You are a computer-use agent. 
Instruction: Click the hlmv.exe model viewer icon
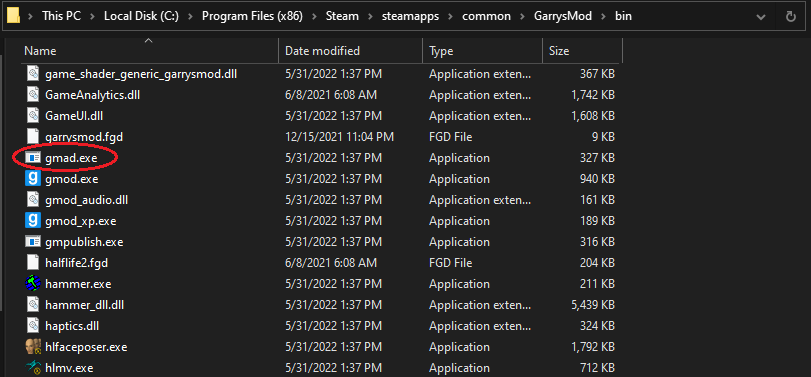click(33, 368)
